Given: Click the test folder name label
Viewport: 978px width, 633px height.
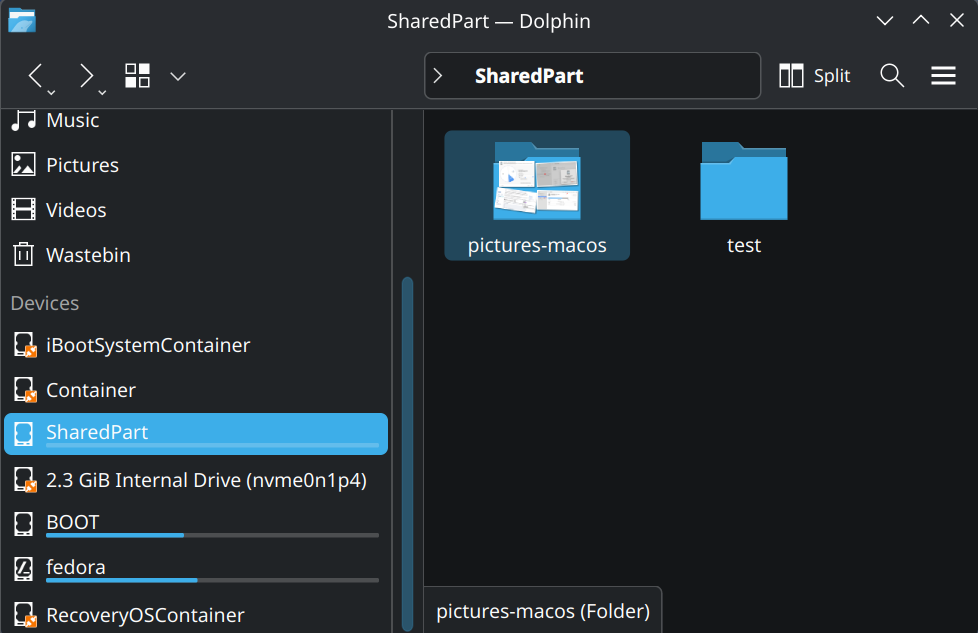Looking at the screenshot, I should click(x=743, y=245).
